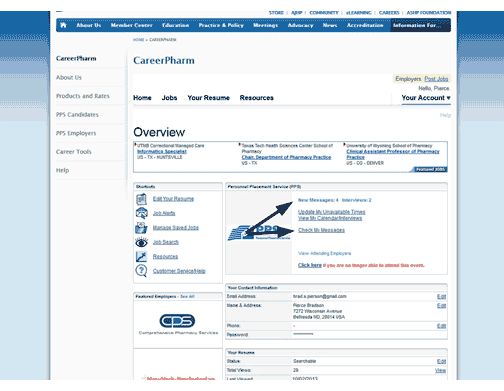Click the Job Alerts shortcut link
Image resolution: width=504 pixels, height=391 pixels.
[x=164, y=213]
